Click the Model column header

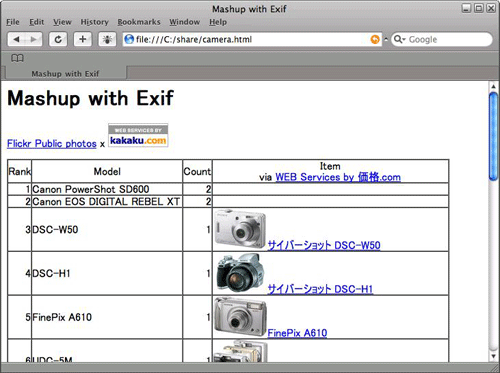coord(107,172)
